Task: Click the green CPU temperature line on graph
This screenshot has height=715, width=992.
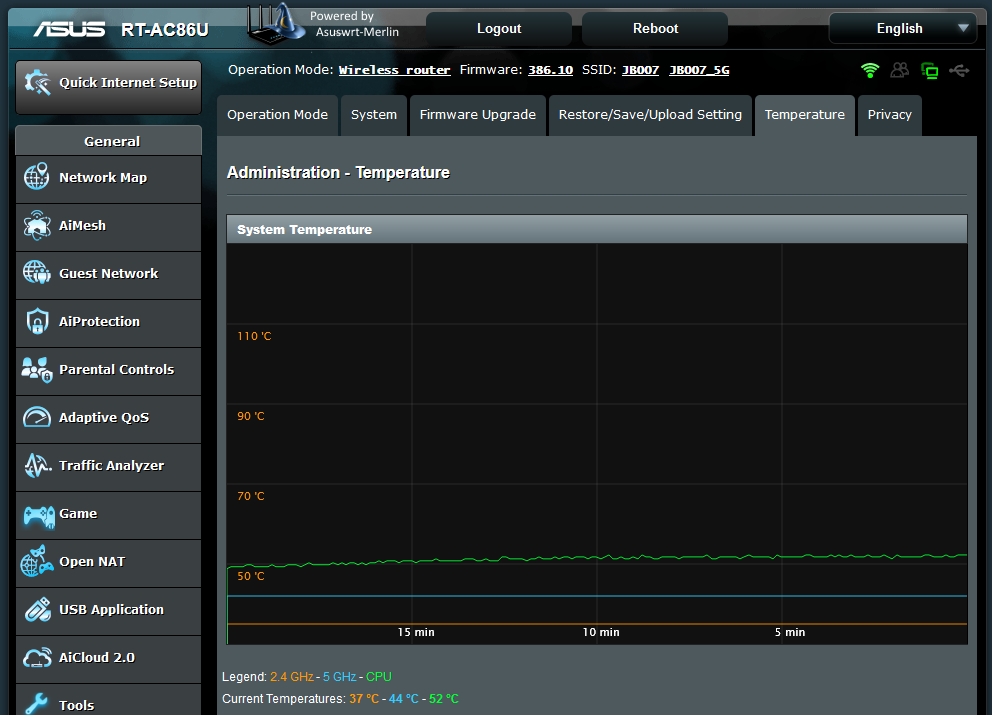Action: coord(597,557)
